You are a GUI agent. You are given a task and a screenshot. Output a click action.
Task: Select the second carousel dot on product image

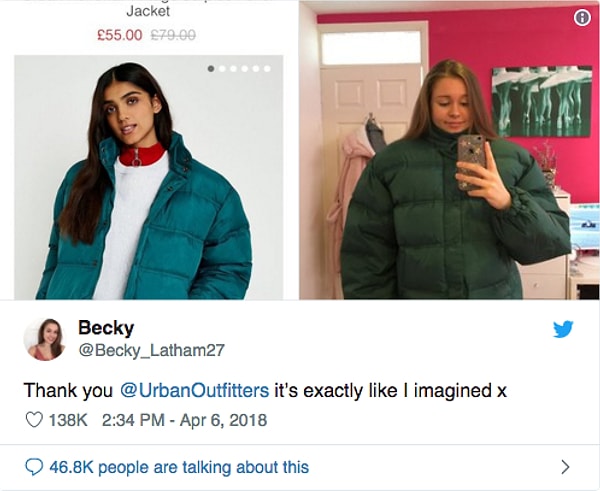point(222,69)
